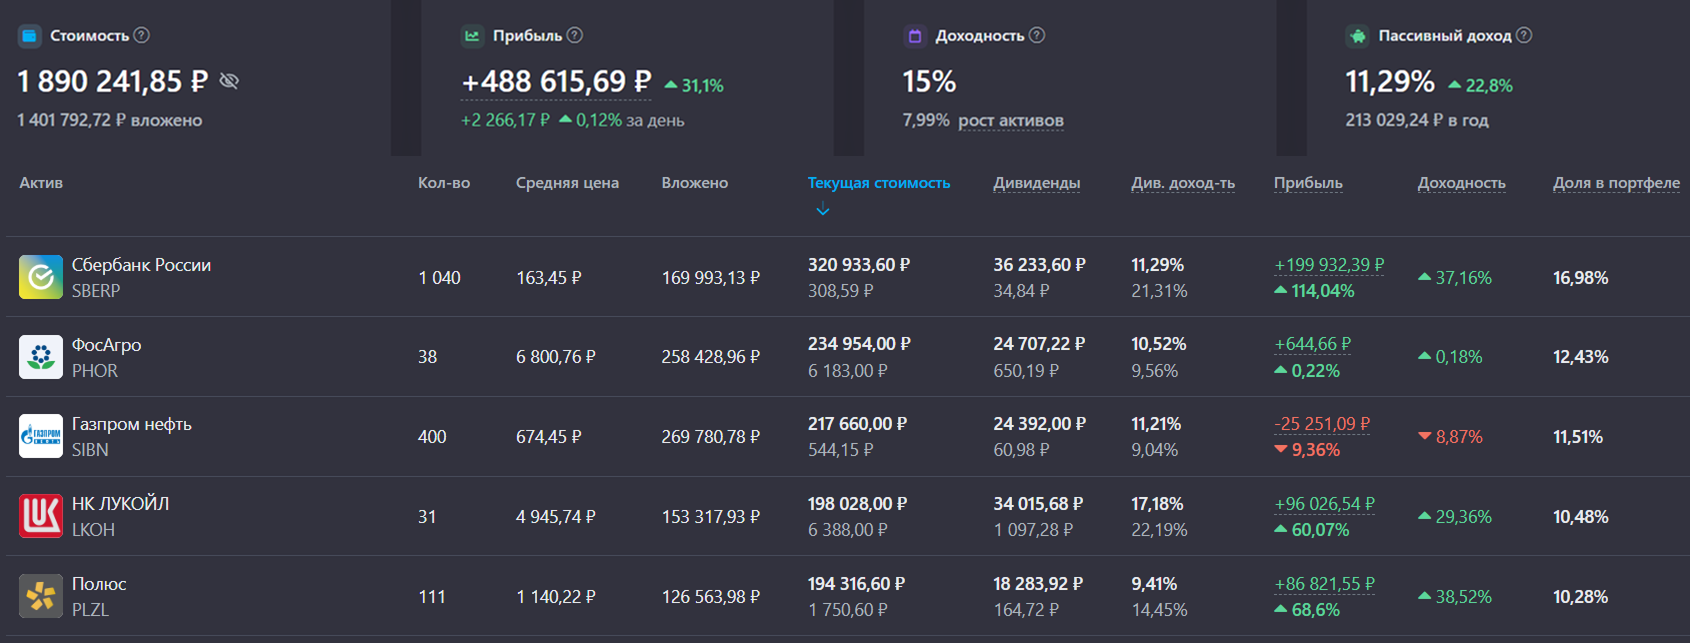Image resolution: width=1690 pixels, height=643 pixels.
Task: Open the рост активов link
Action: (x=1011, y=121)
